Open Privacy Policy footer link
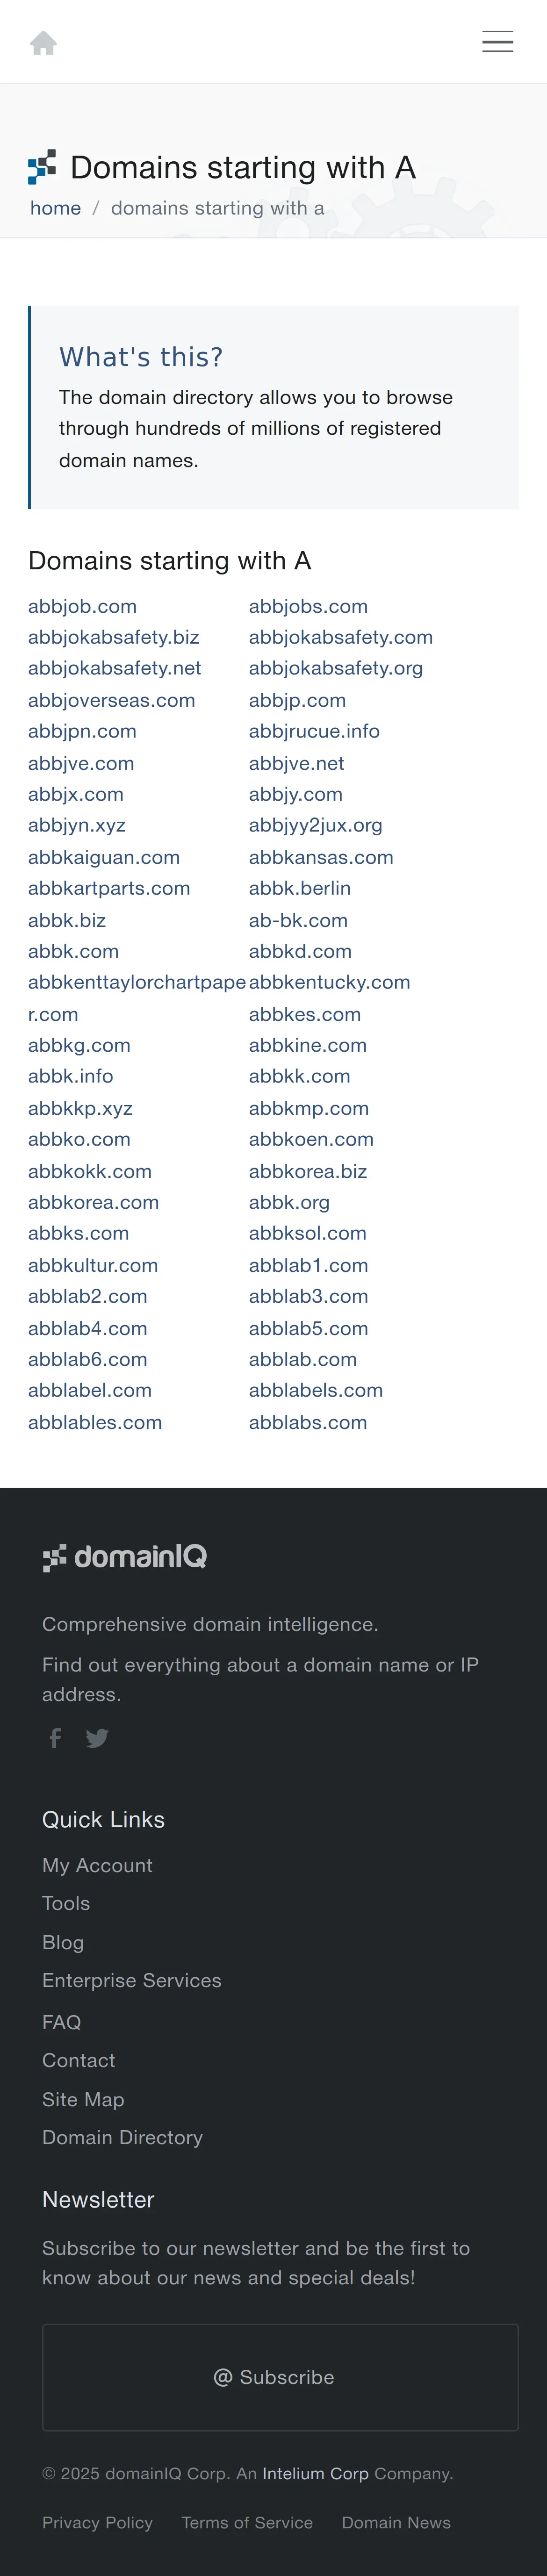Screen dimensions: 547x2576 (x=97, y=2523)
